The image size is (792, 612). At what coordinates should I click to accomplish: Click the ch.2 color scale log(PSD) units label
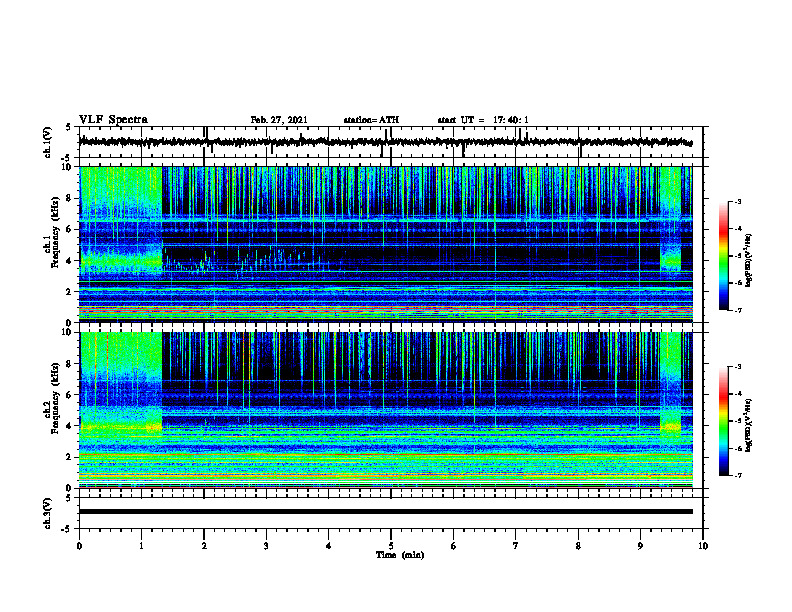click(748, 425)
